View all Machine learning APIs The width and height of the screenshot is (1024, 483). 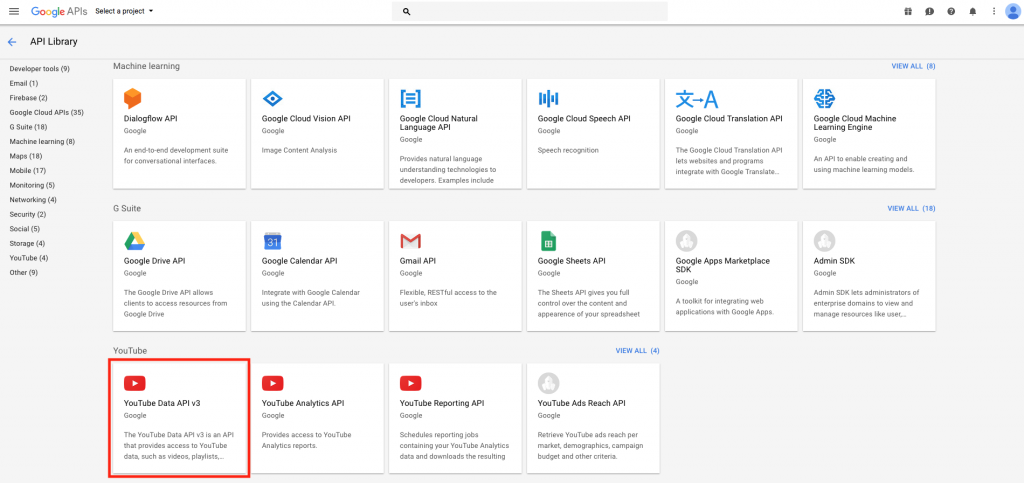[913, 66]
